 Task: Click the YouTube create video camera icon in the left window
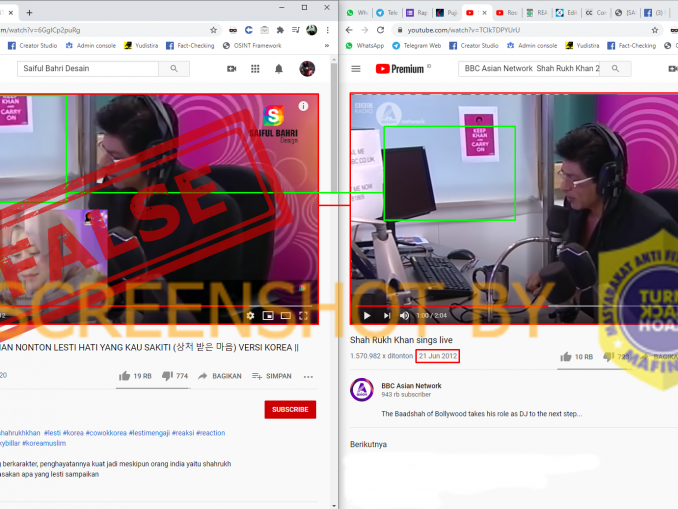(232, 69)
